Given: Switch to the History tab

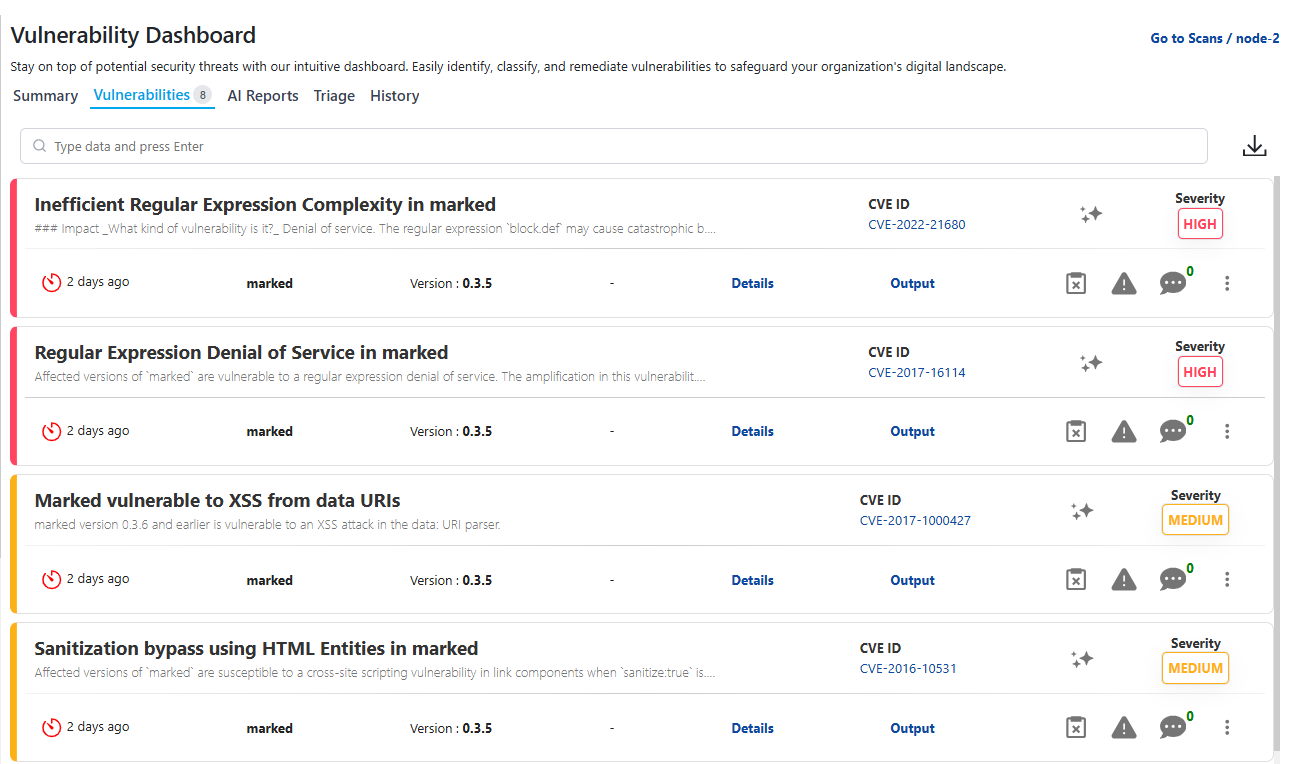Looking at the screenshot, I should (394, 95).
